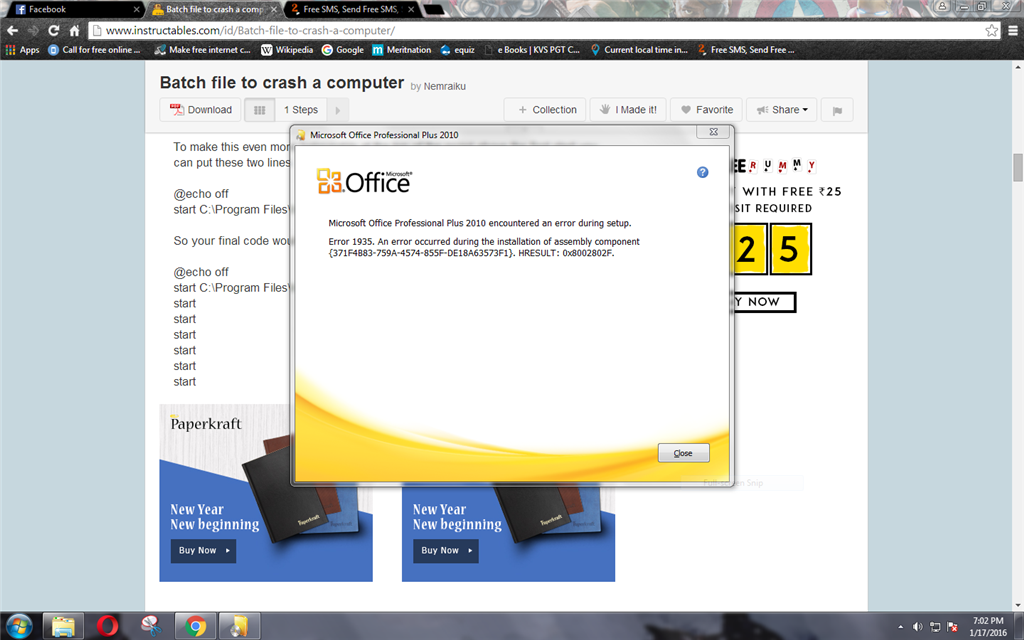Screen dimensions: 1024x640
Task: Go to next step arrow
Action: 338,110
